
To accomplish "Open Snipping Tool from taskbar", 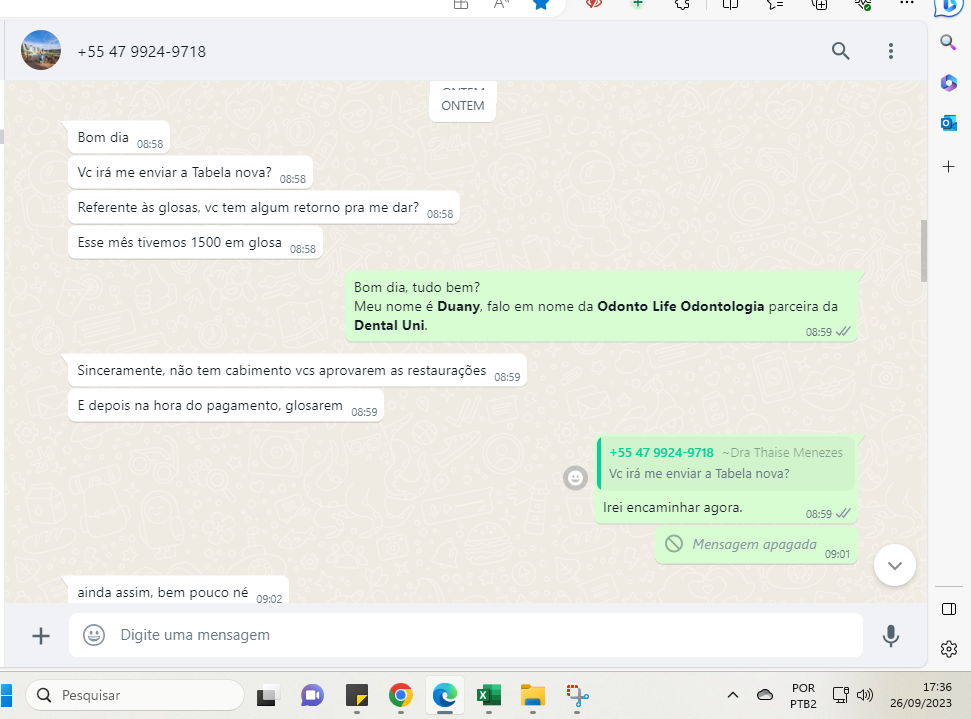I will [x=577, y=696].
